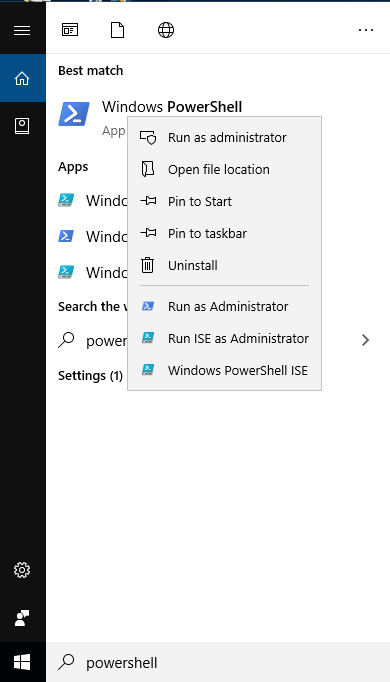Choose Windows PowerShell ISE entry
The image size is (390, 682).
click(224, 371)
